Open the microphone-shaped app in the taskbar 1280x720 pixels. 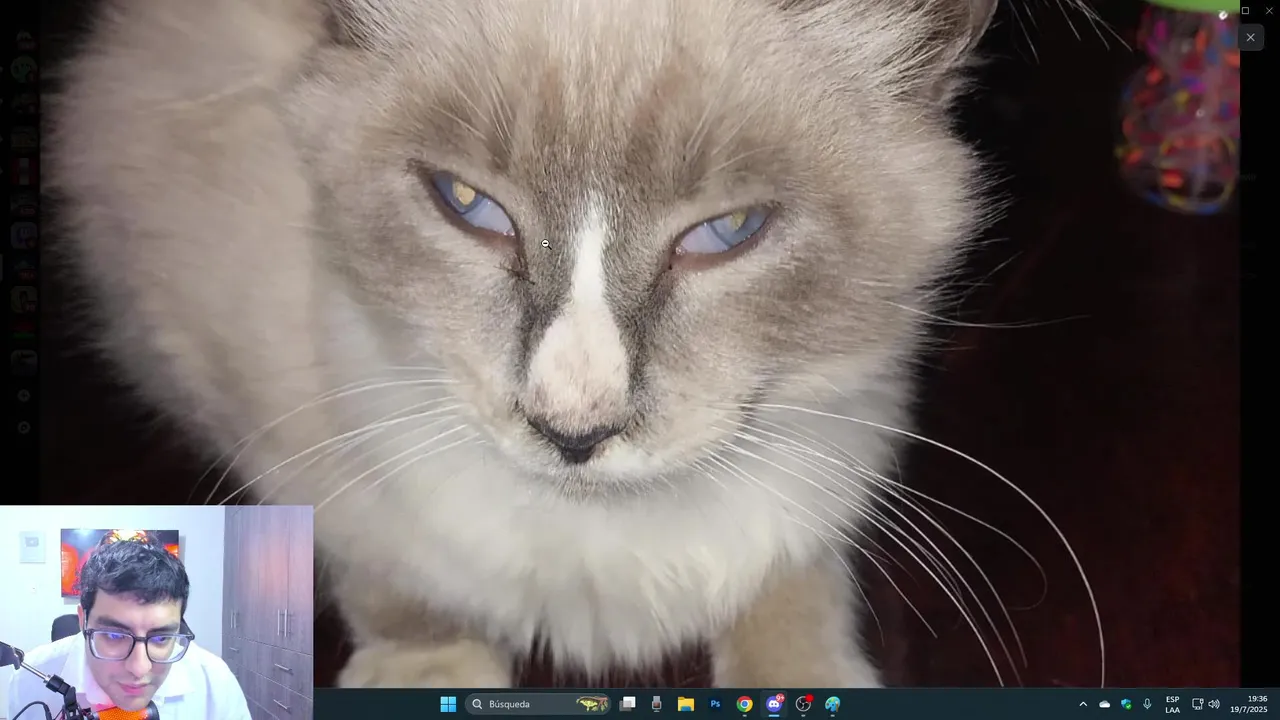pyautogui.click(x=656, y=704)
